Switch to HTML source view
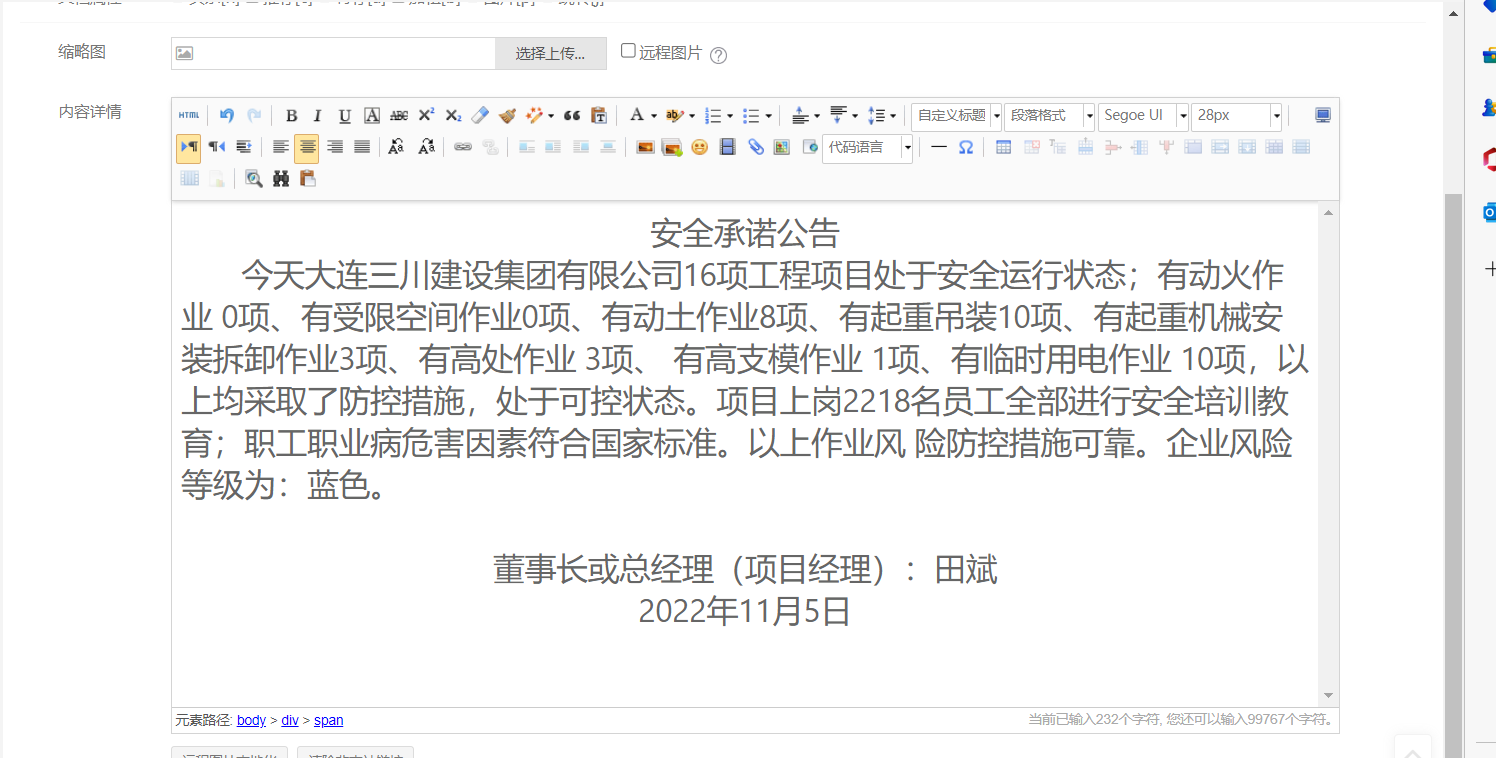 (x=189, y=116)
